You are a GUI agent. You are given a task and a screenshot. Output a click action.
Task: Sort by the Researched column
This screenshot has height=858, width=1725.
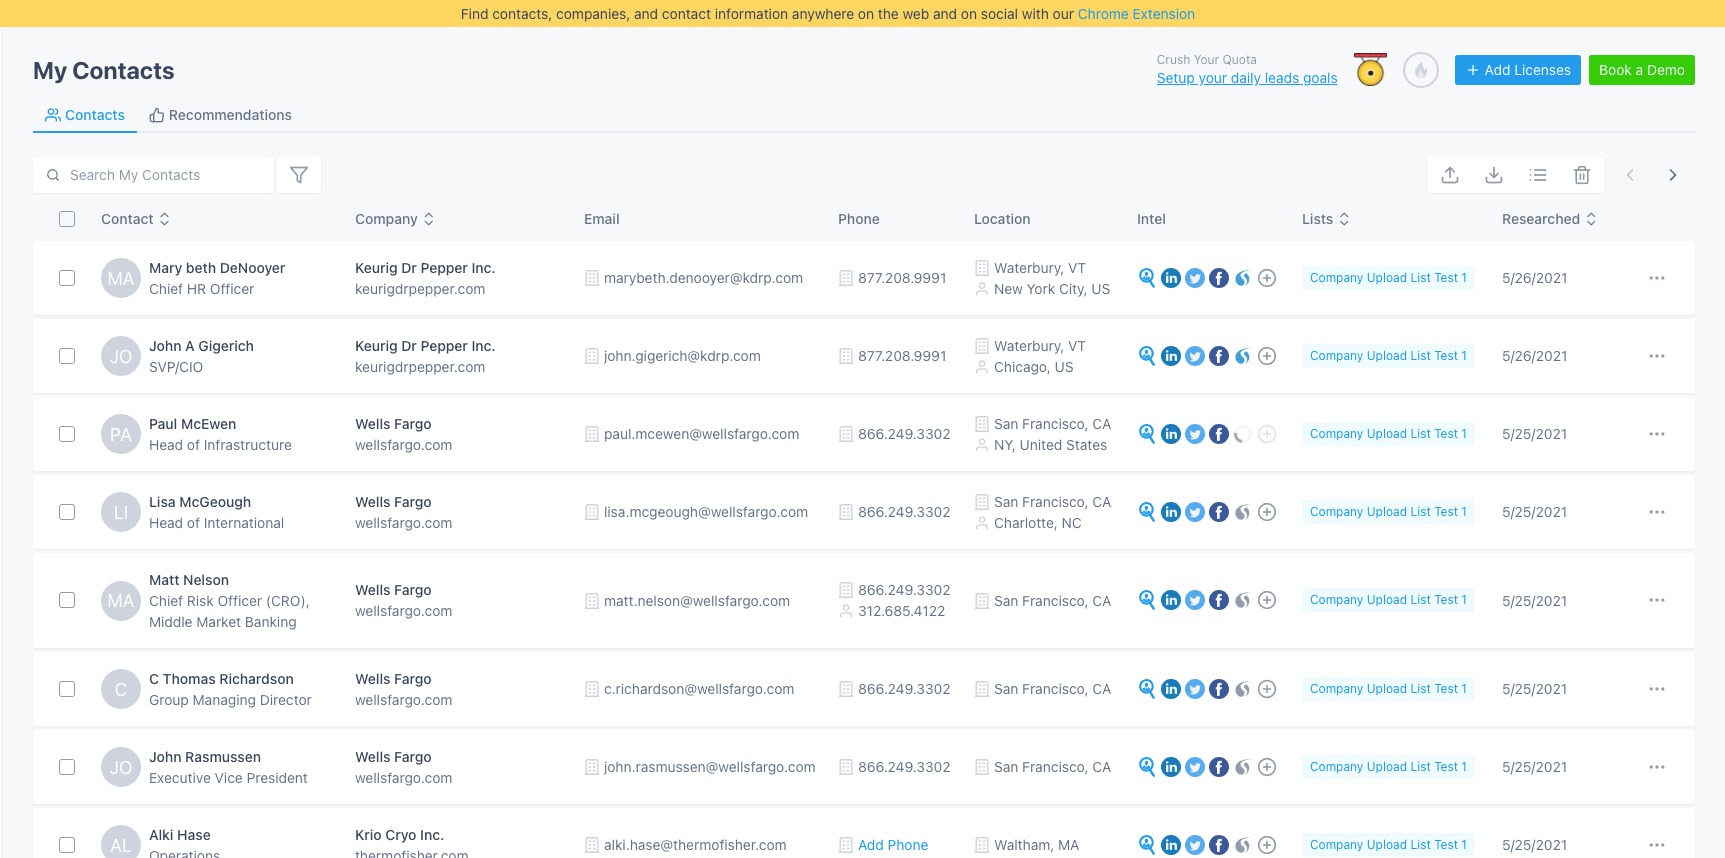[x=1548, y=219]
